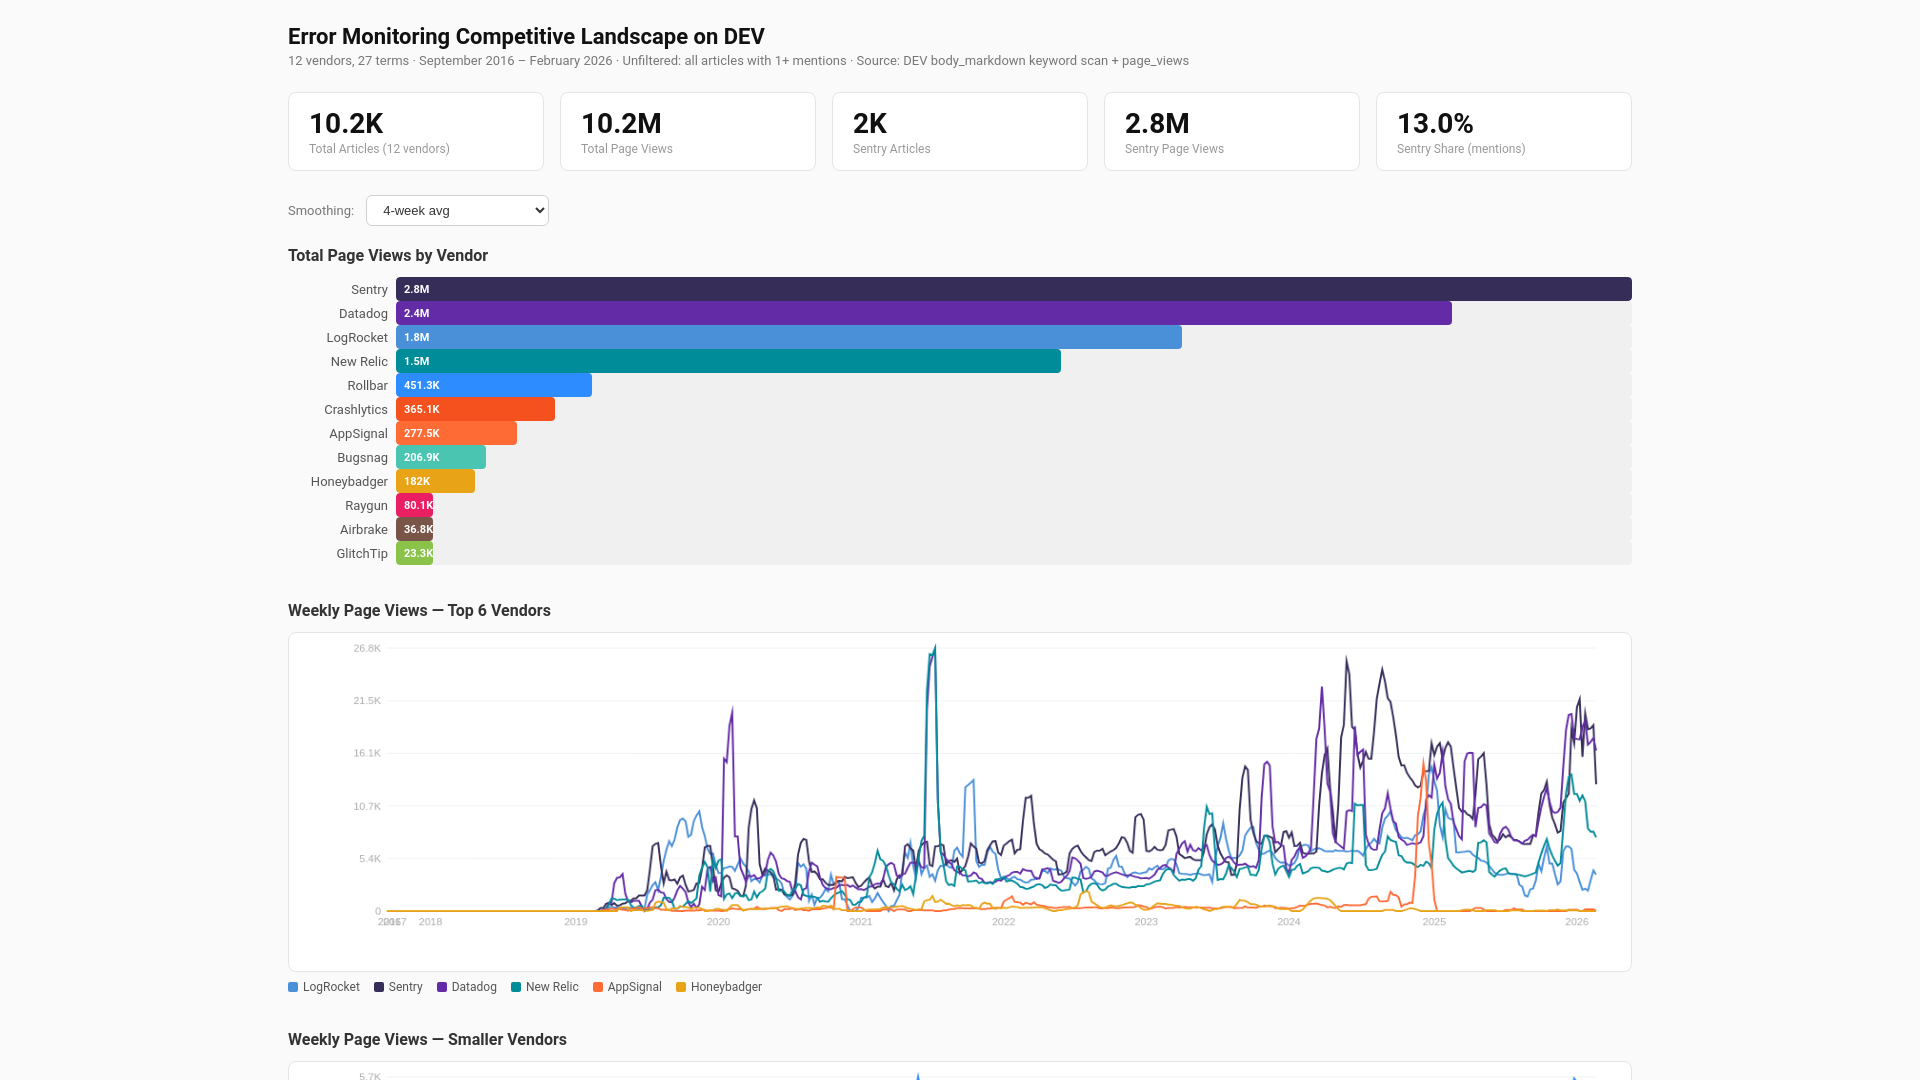
Task: Click the Raygun 80.1K bar
Action: coord(414,505)
